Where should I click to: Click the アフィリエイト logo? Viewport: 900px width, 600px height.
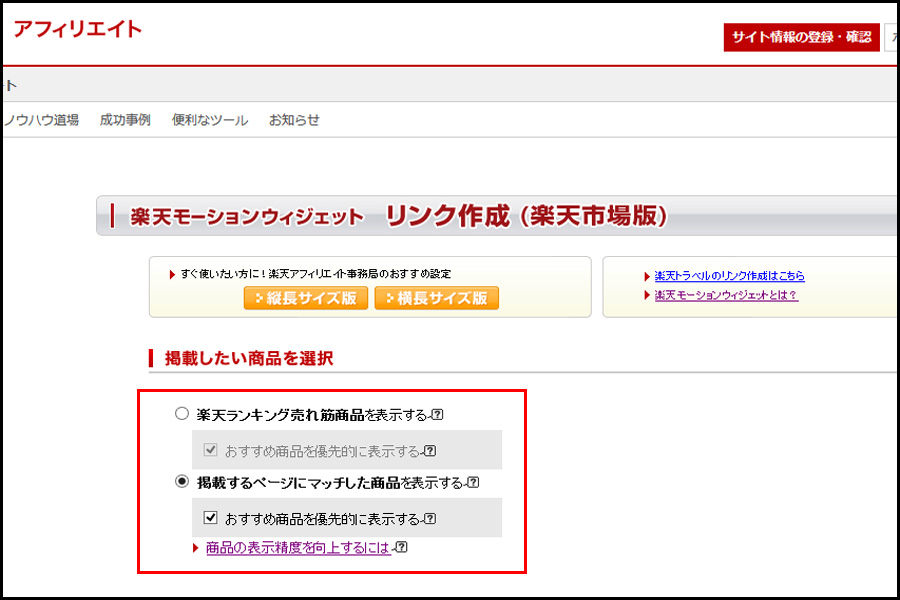tap(77, 29)
